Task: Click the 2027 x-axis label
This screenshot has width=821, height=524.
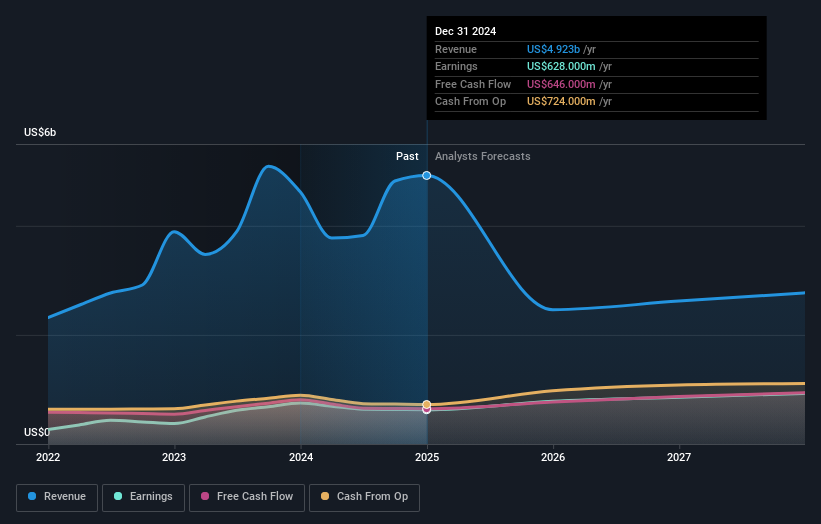Action: (x=679, y=458)
